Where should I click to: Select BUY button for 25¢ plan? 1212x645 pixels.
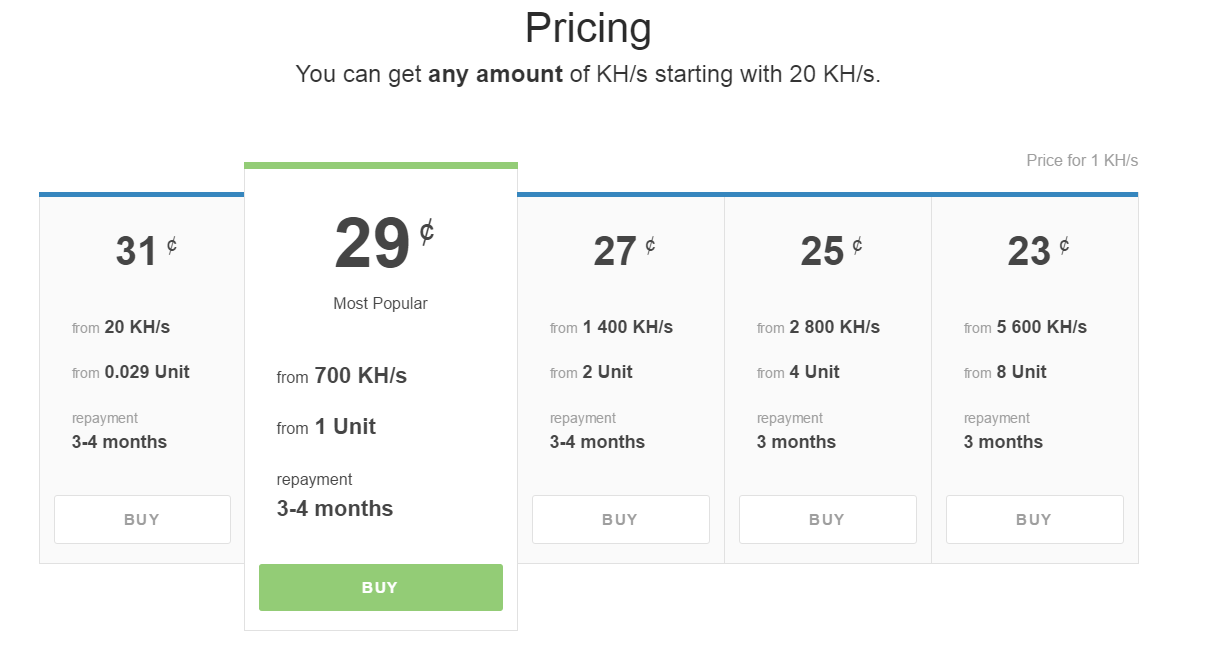(x=827, y=519)
